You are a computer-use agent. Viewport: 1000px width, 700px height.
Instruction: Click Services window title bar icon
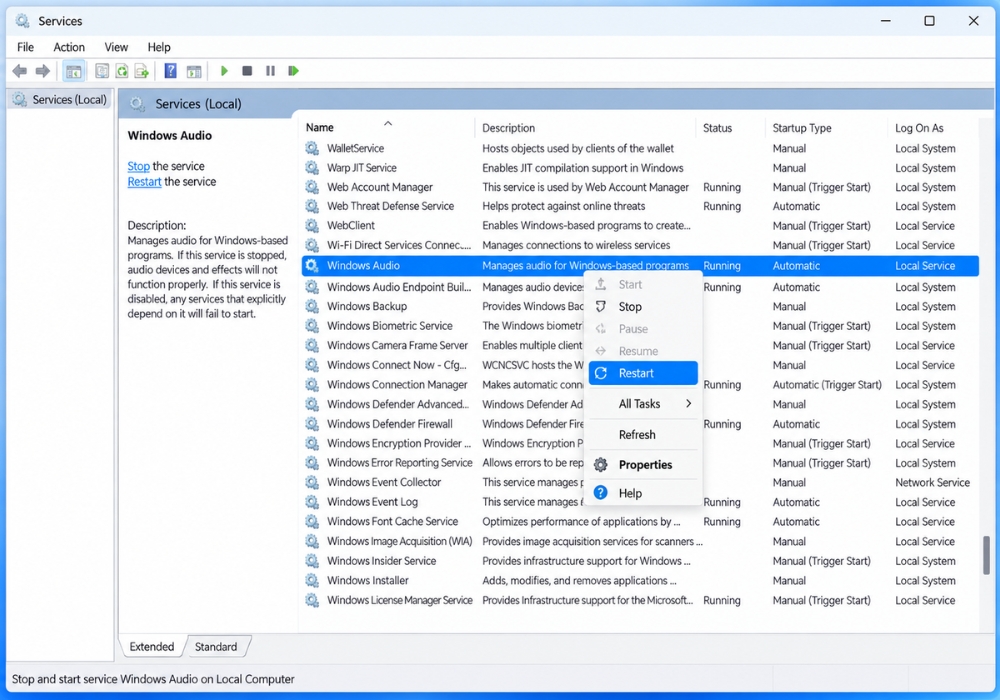coord(22,21)
